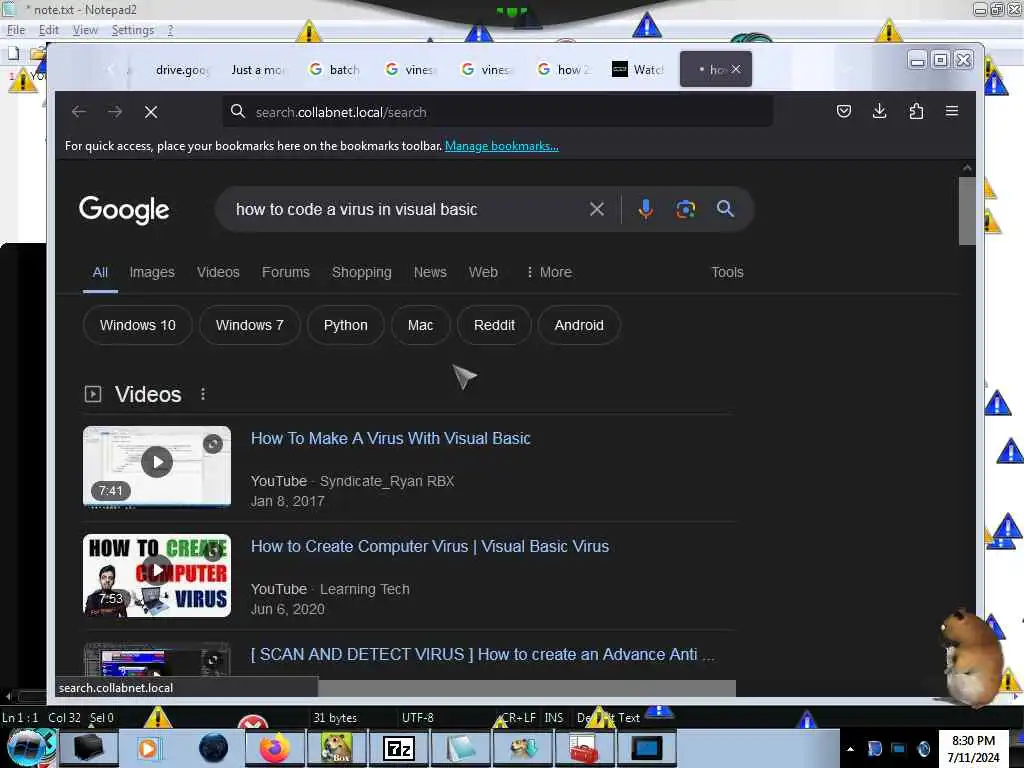Screen dimensions: 1024x768
Task: Open the monitor screen taskbar icon
Action: pyautogui.click(x=647, y=748)
